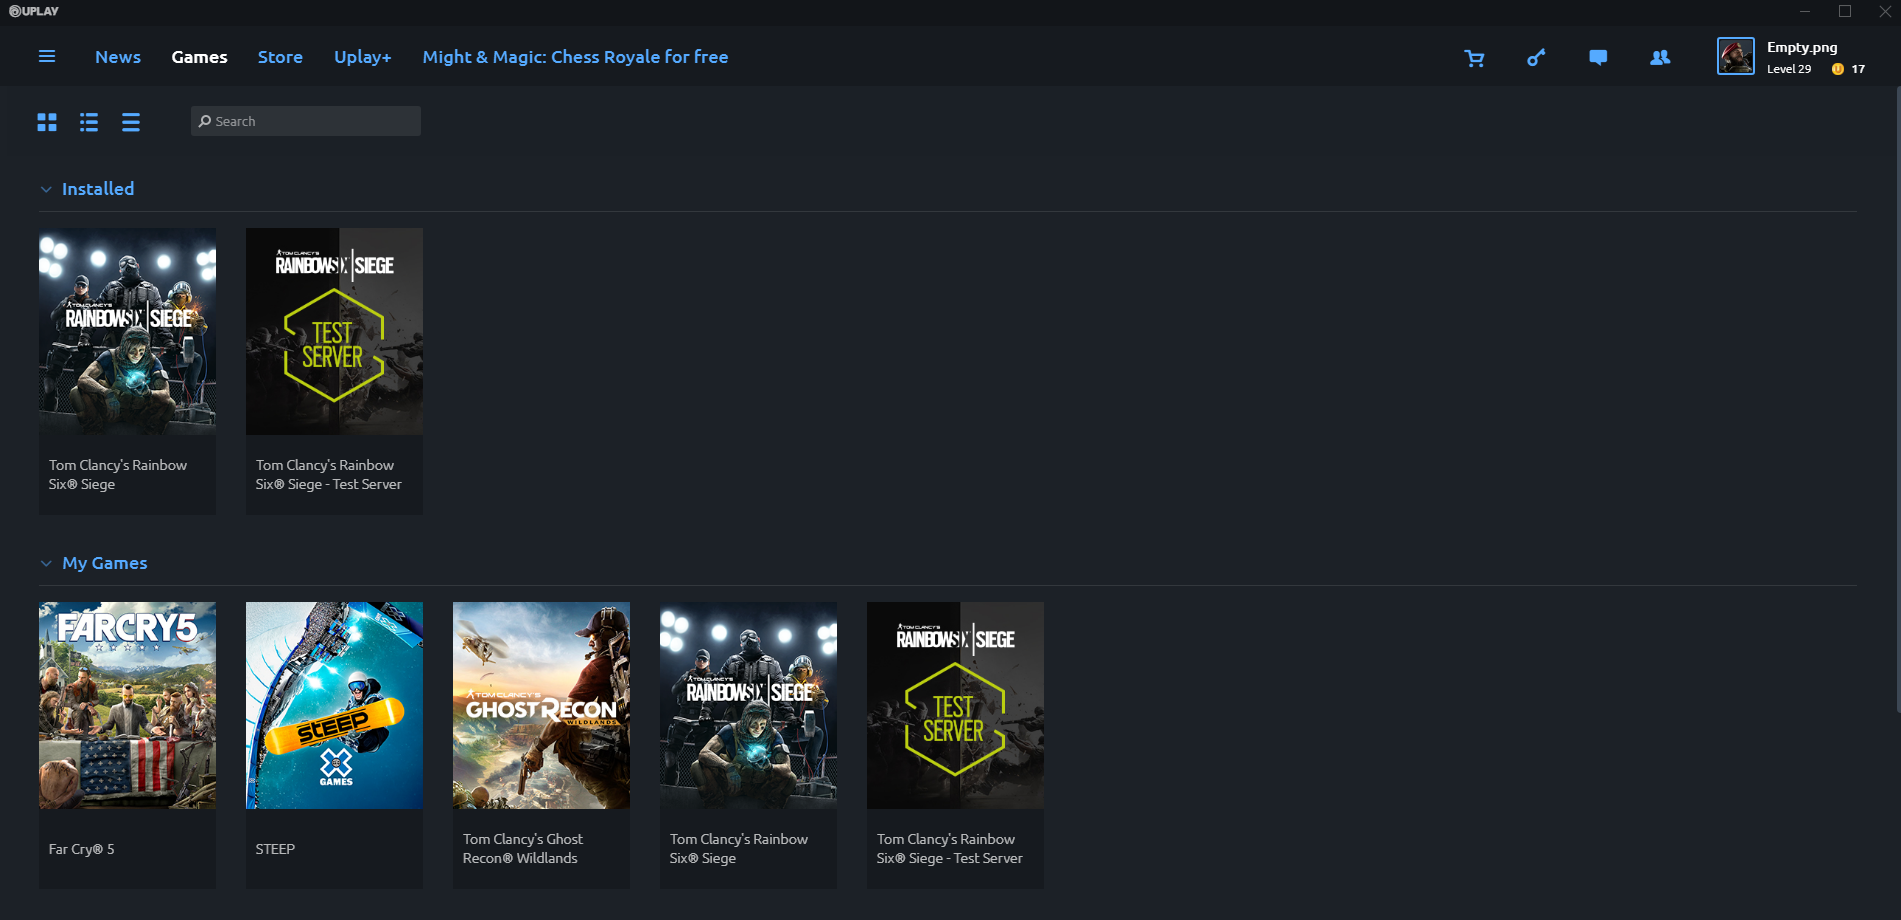
Task: Click the profile avatar picture
Action: [x=1736, y=56]
